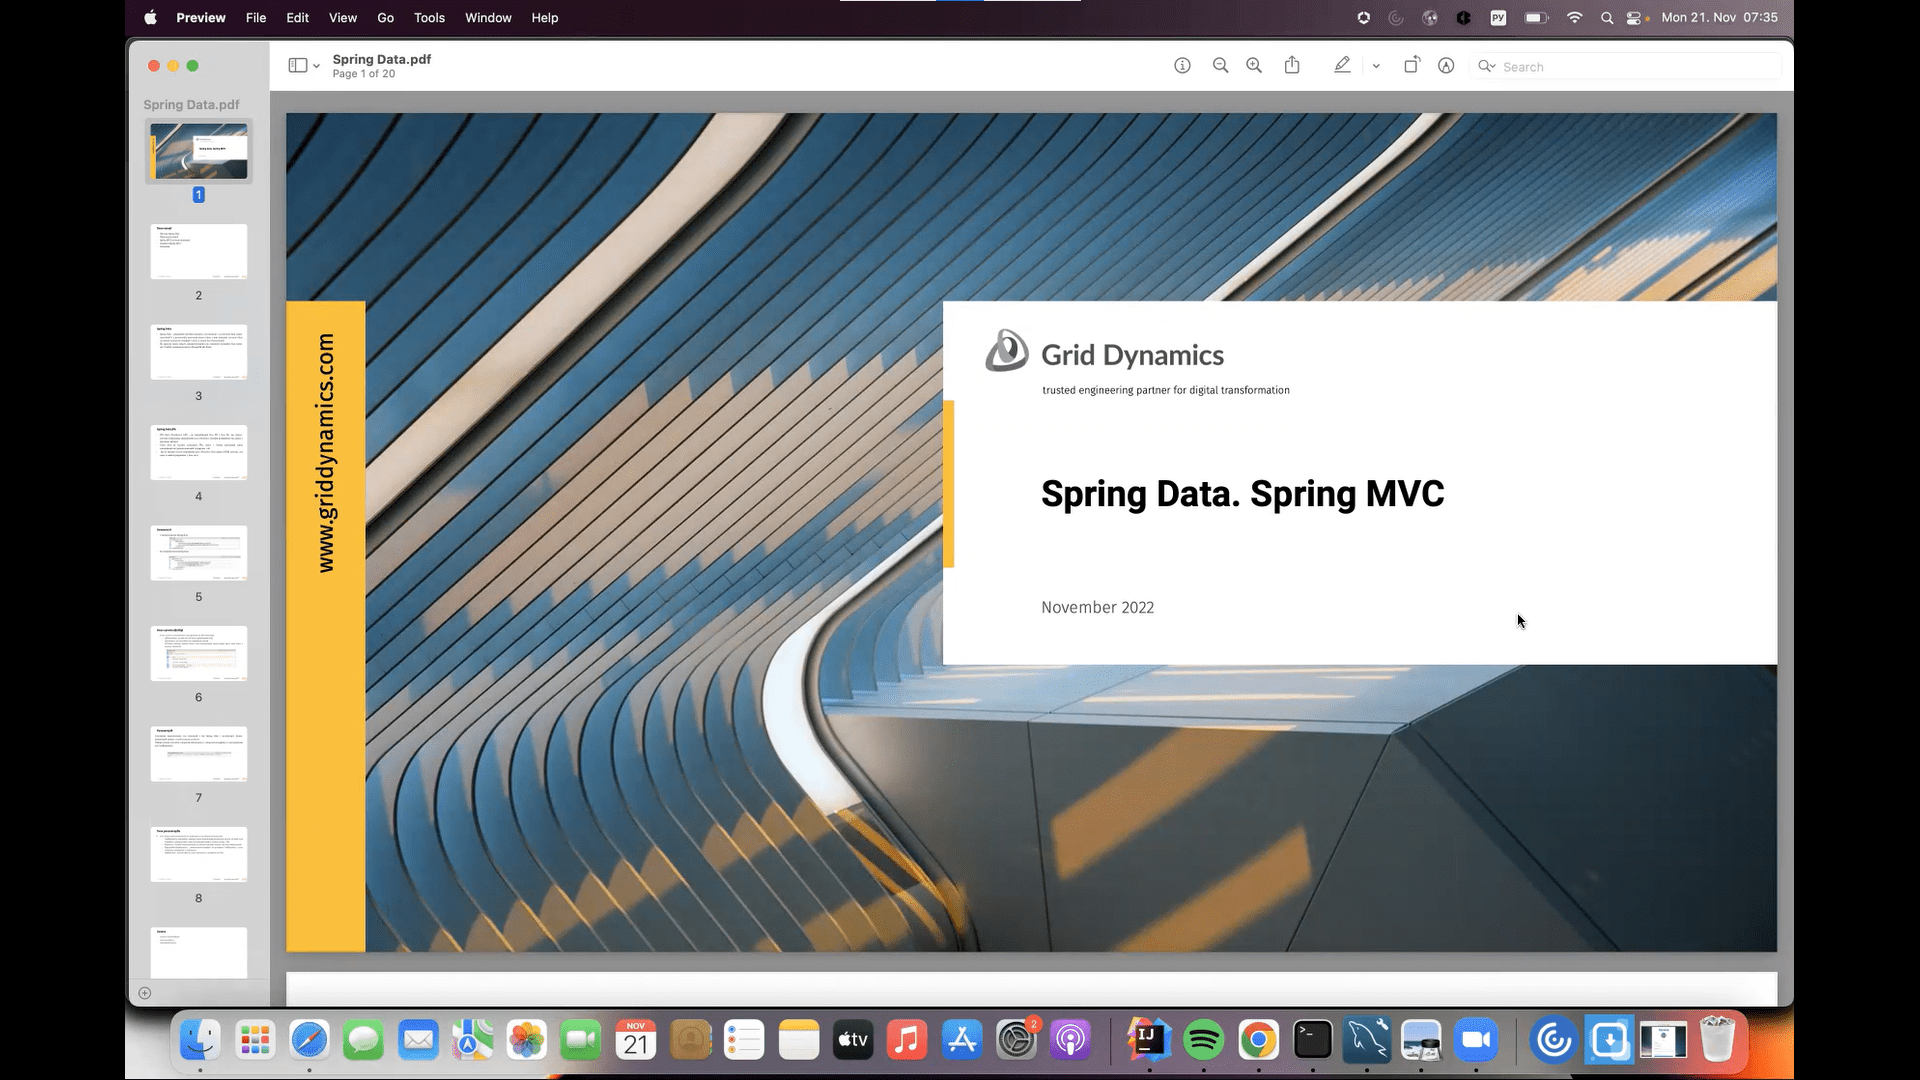
Task: Open the Window menu
Action: click(488, 17)
